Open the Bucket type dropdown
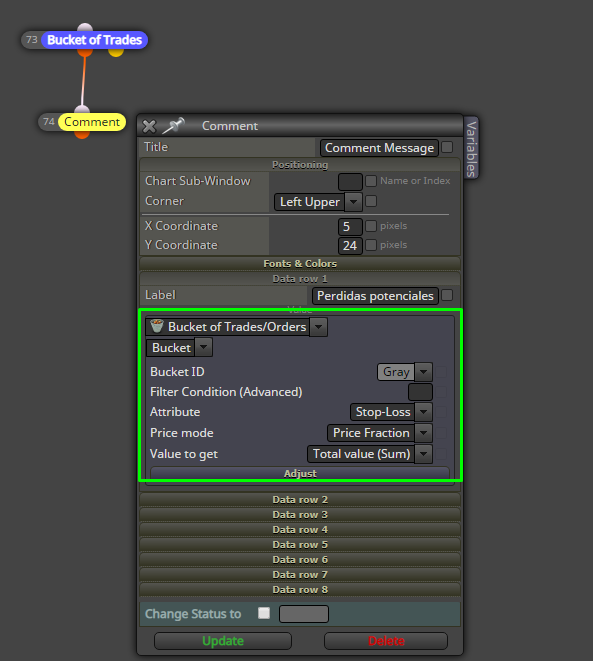Screen dimensions: 593x661 coord(179,348)
